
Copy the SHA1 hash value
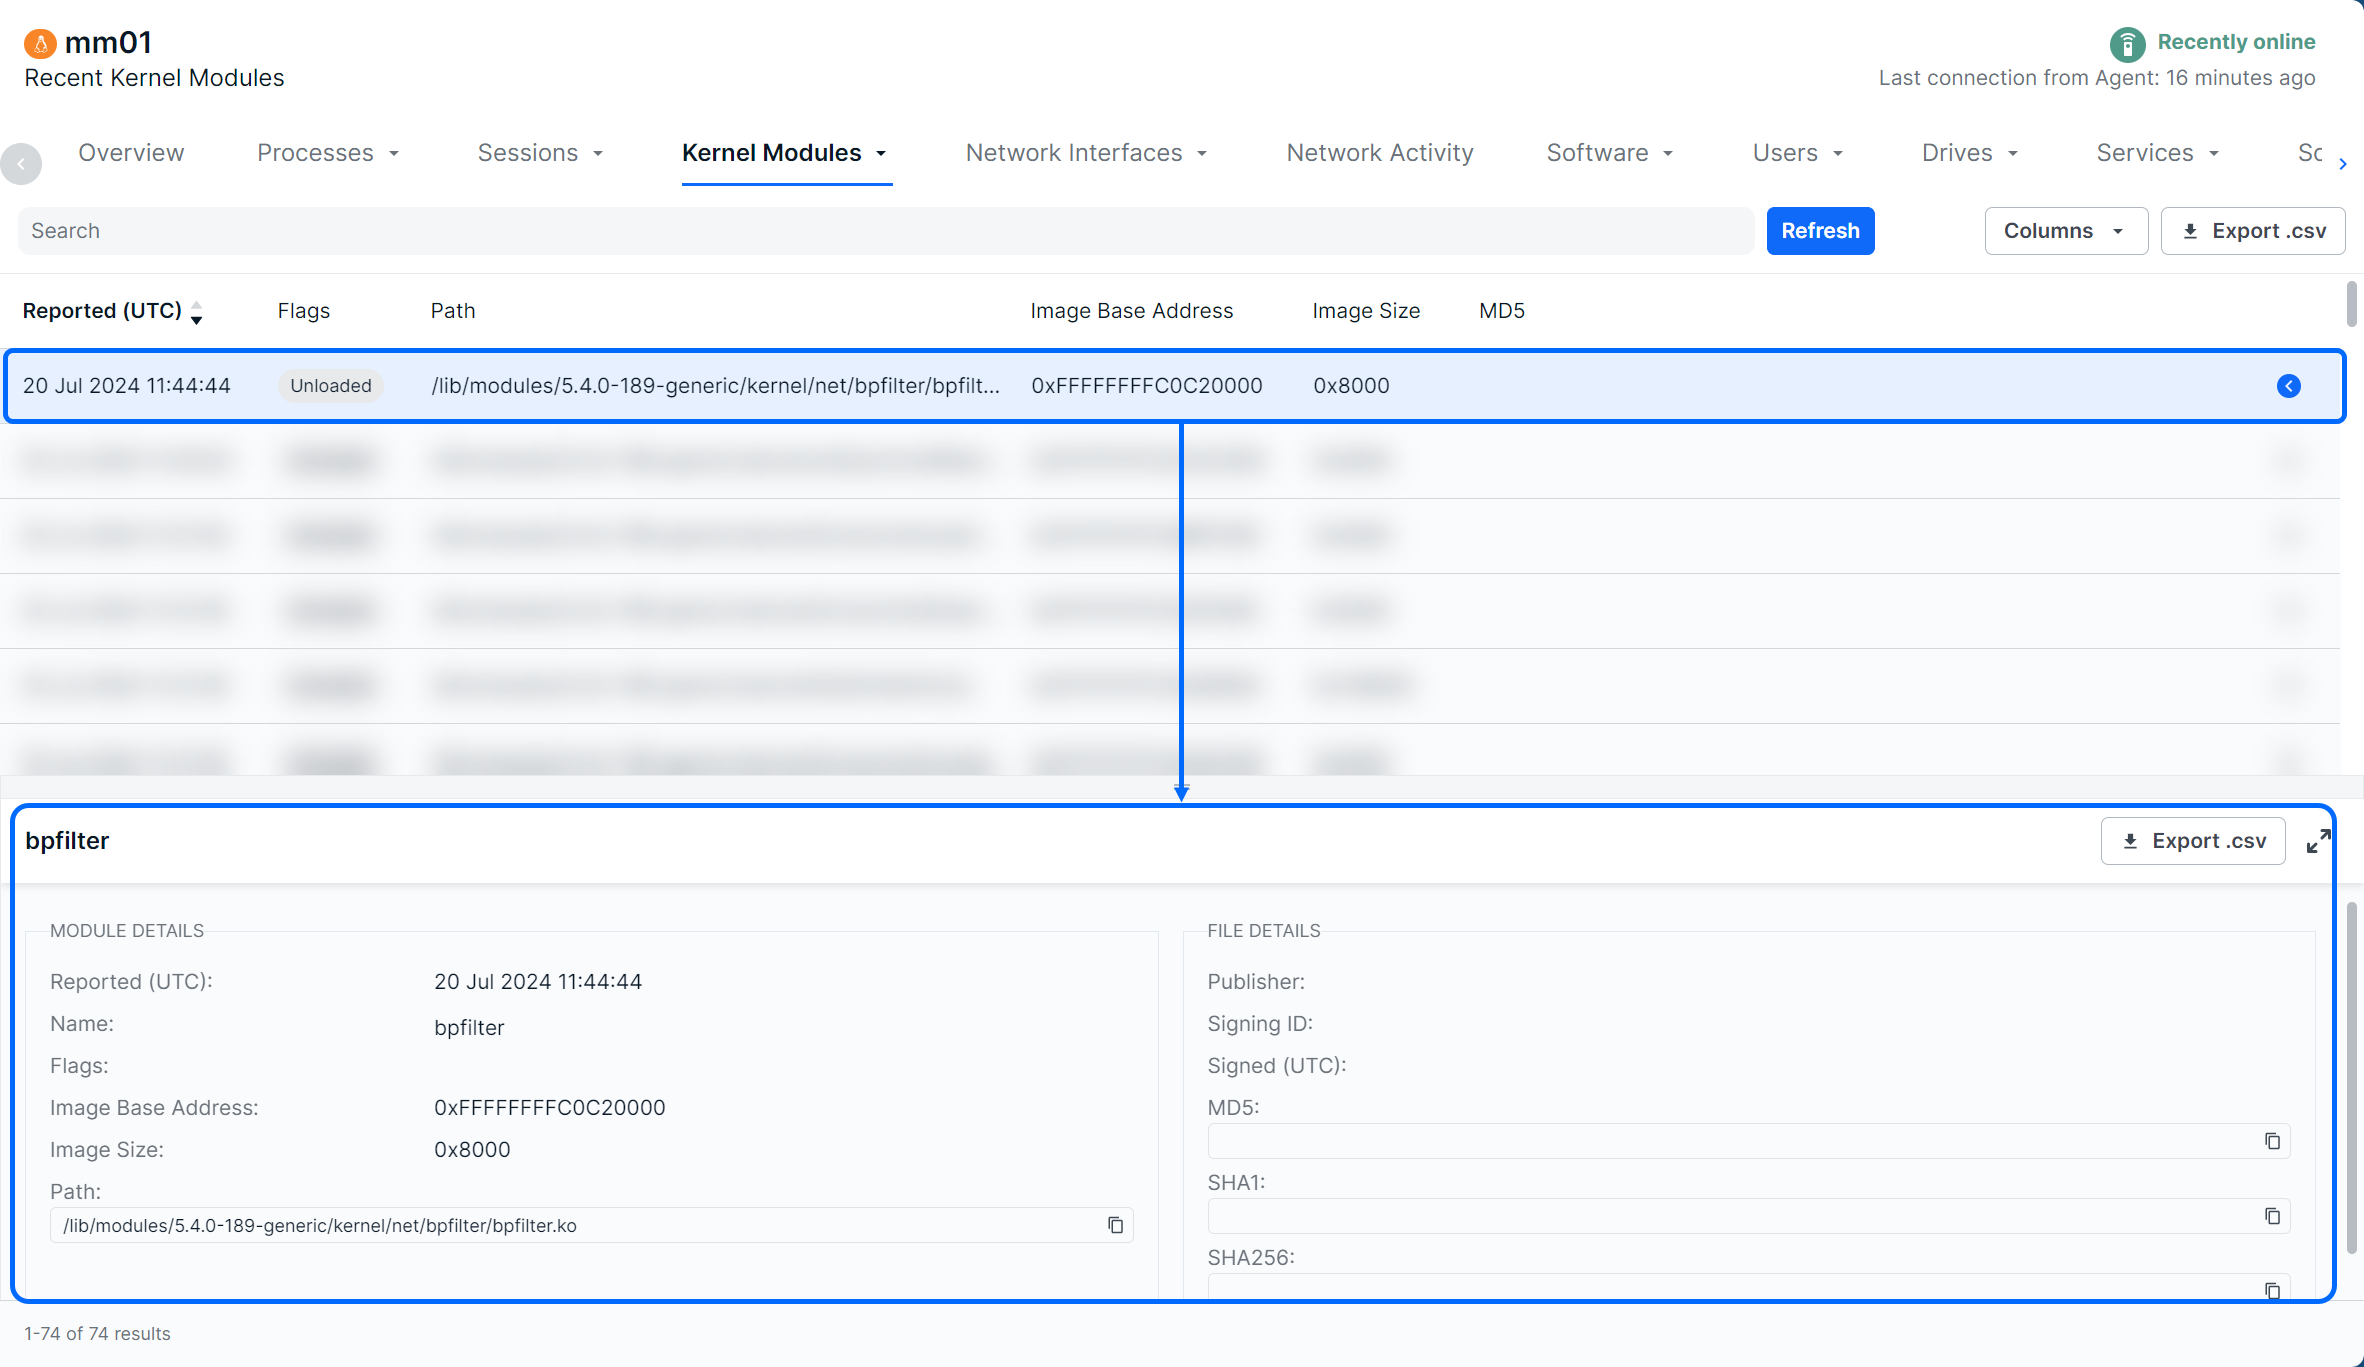2272,1216
